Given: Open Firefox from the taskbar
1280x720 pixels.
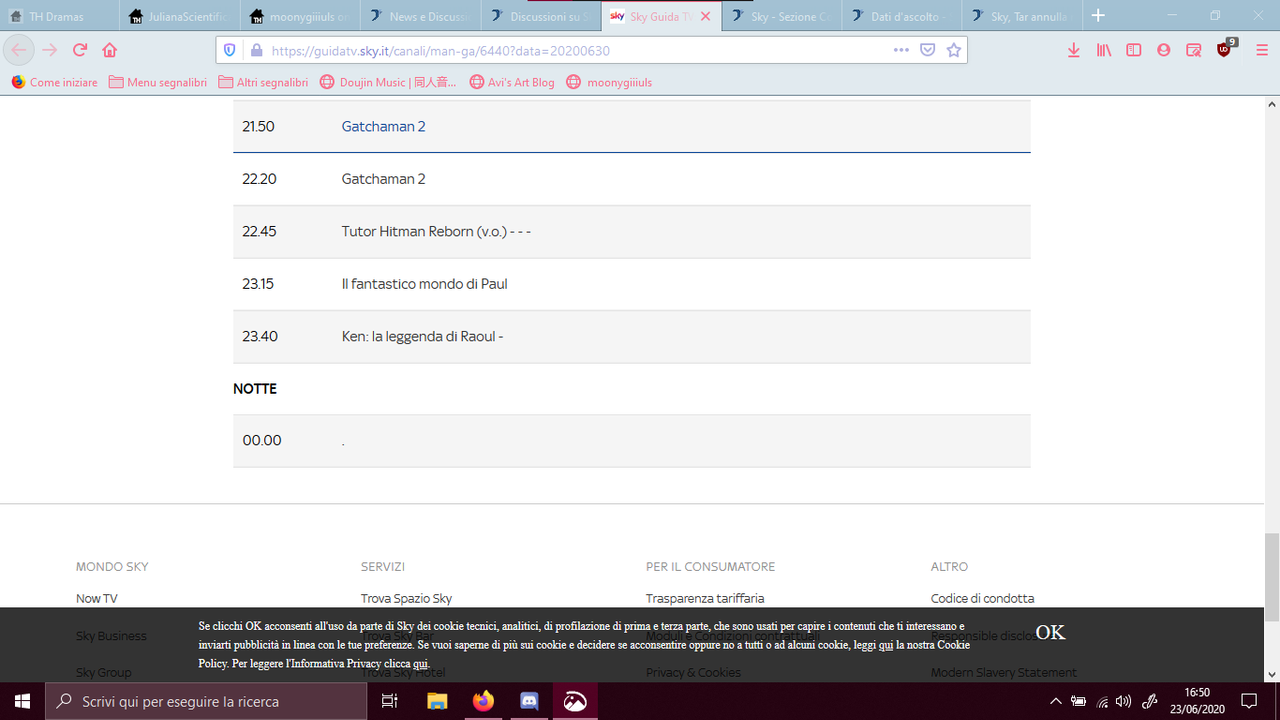Looking at the screenshot, I should tap(484, 701).
